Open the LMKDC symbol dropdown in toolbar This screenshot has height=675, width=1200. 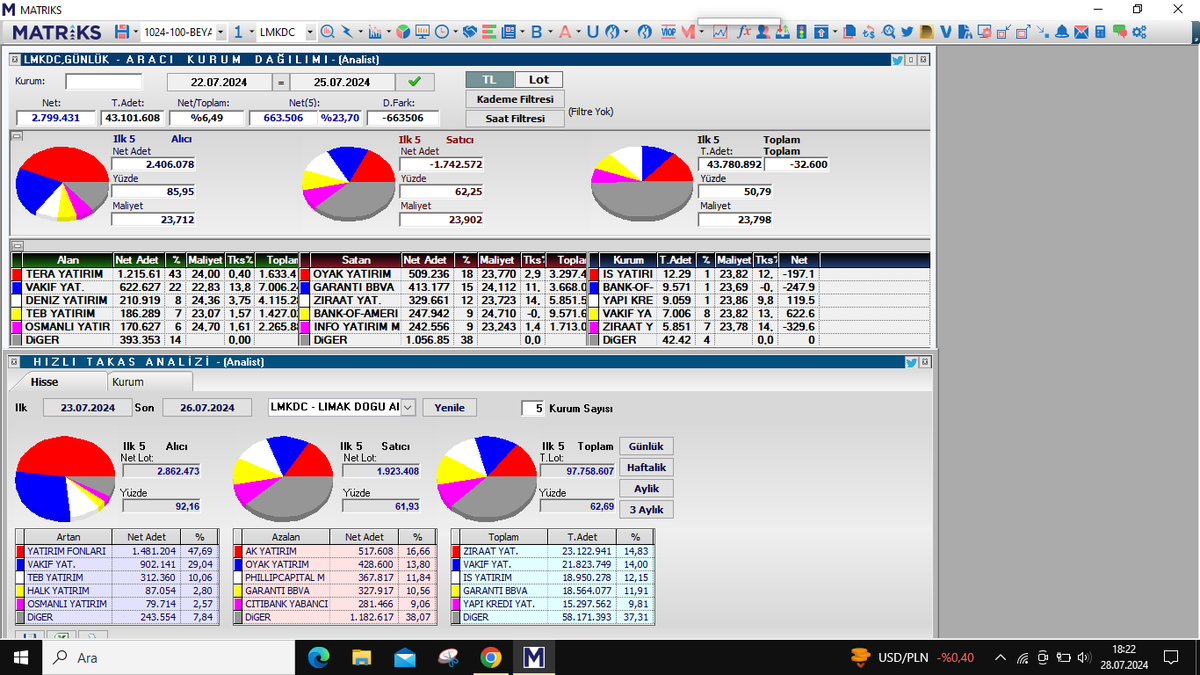310,32
